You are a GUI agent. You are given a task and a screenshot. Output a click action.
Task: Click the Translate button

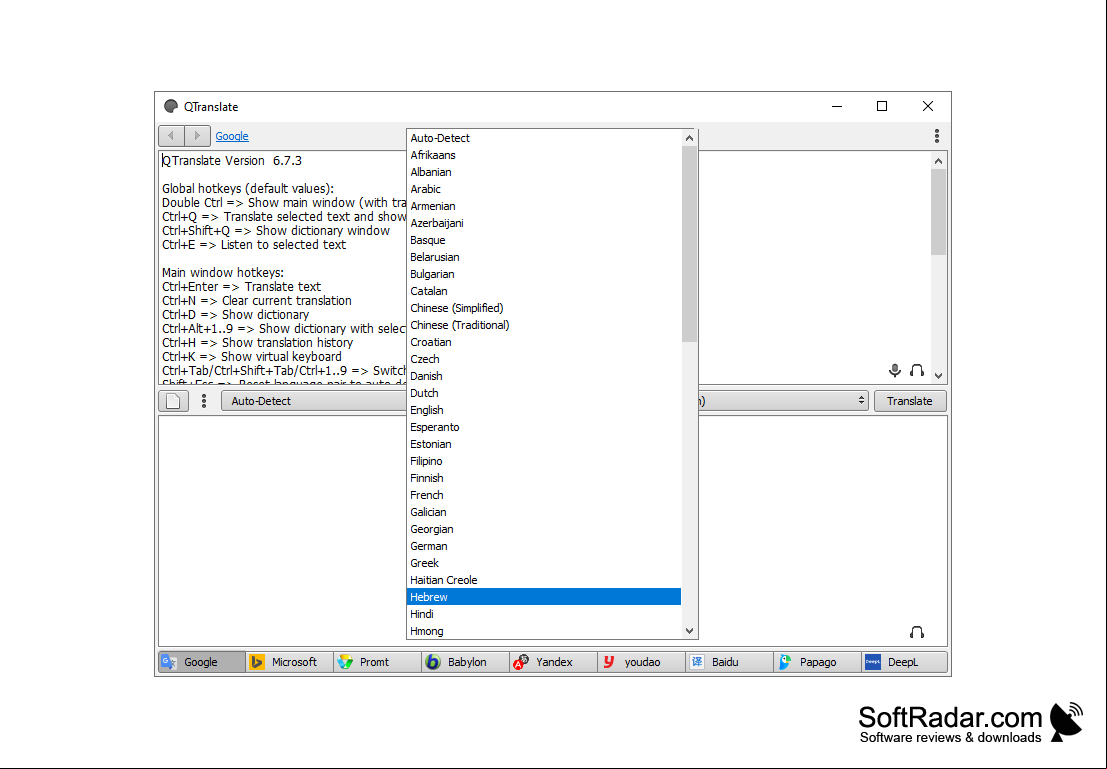[x=910, y=401]
